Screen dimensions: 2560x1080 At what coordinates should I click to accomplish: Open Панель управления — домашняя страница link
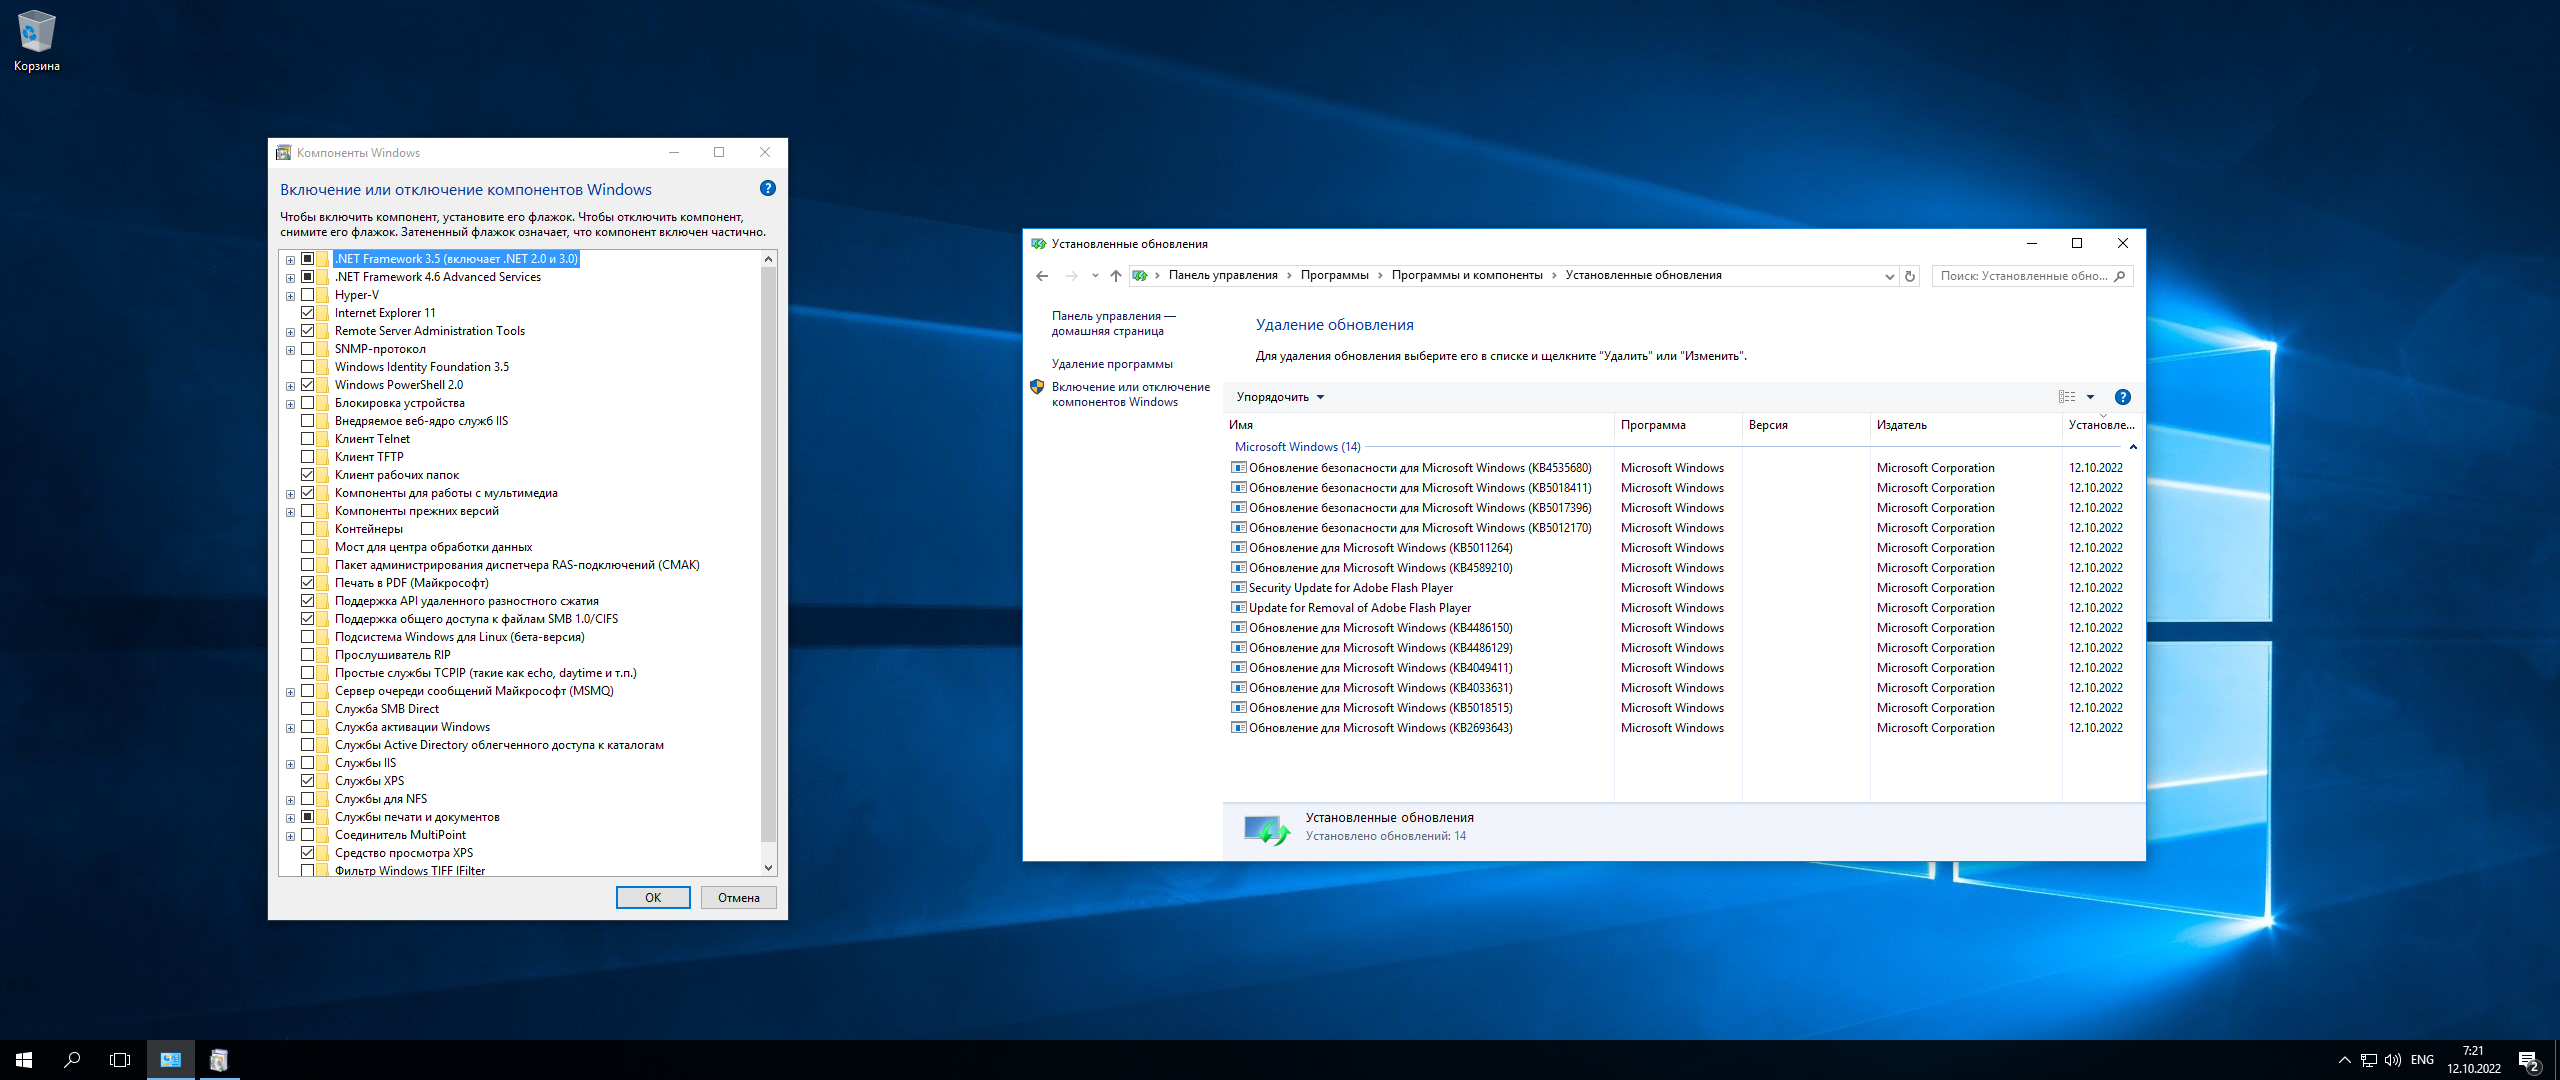pos(1113,323)
